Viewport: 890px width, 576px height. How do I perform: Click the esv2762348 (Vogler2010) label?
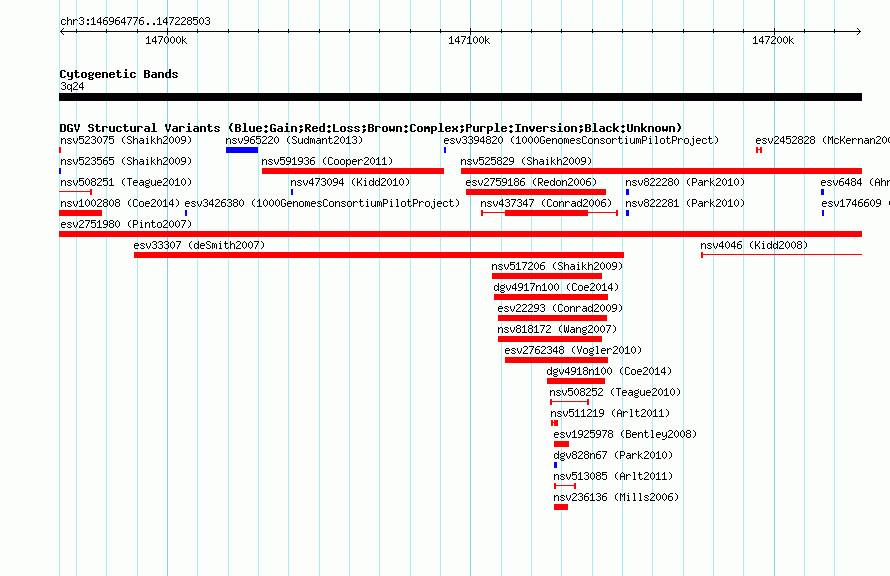coord(573,350)
